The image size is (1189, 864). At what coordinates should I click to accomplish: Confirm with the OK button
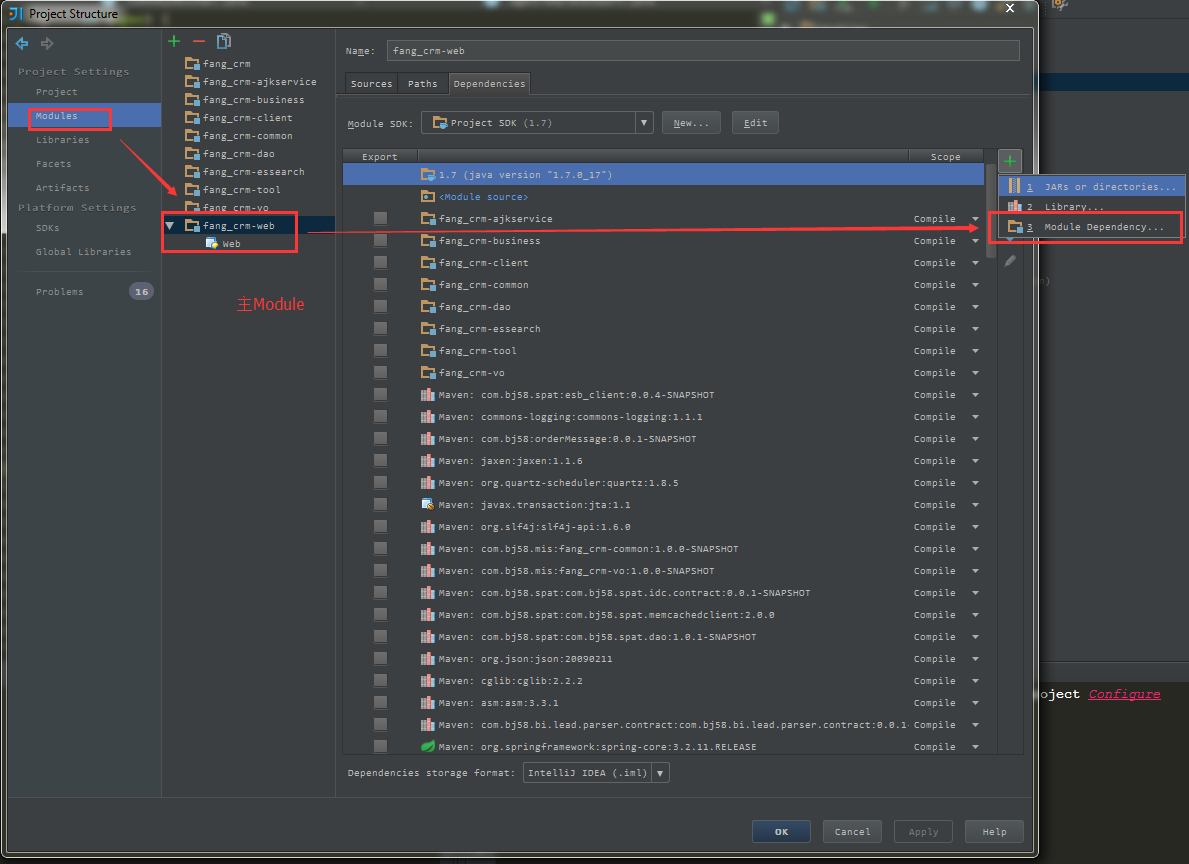(x=781, y=831)
